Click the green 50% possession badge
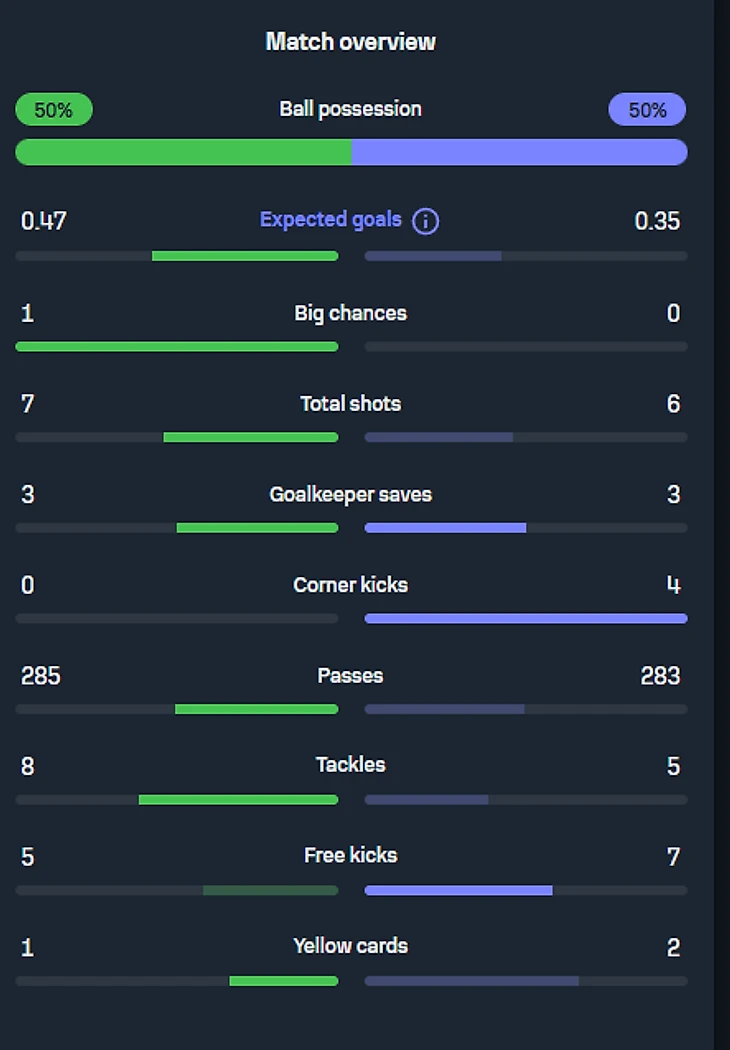 point(54,110)
